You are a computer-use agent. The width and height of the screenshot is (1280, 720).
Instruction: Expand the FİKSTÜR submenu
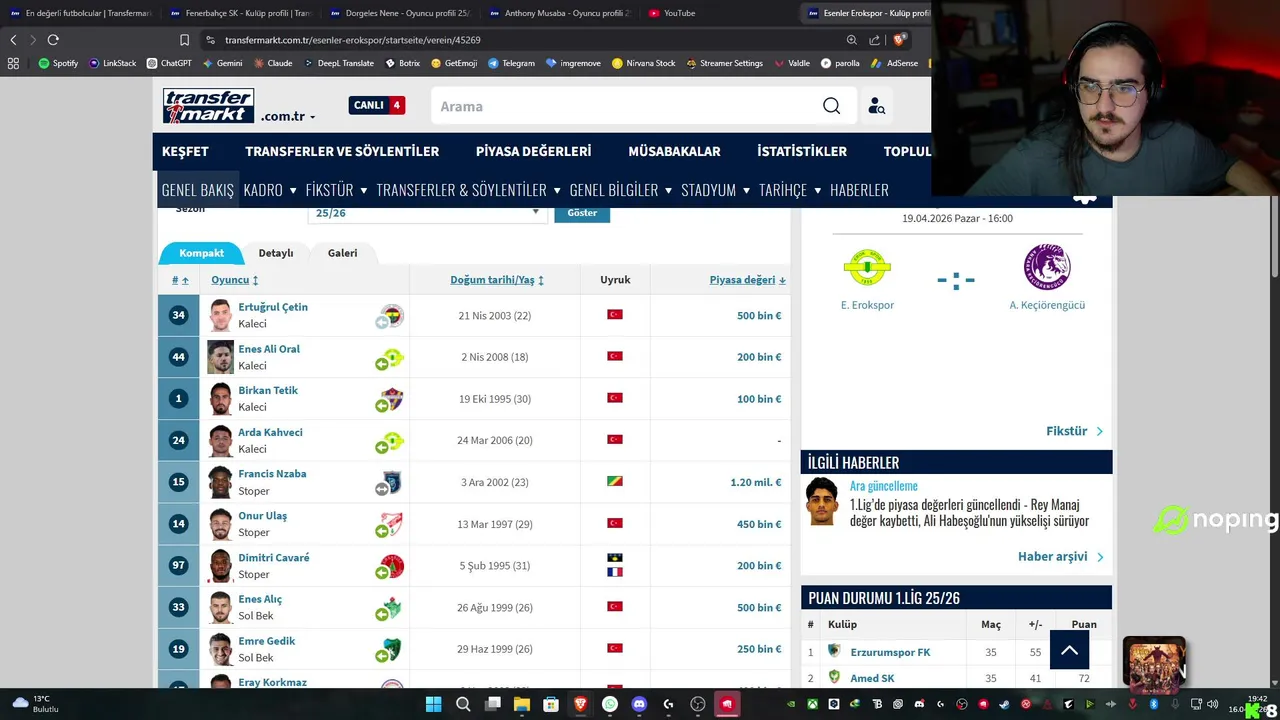337,190
